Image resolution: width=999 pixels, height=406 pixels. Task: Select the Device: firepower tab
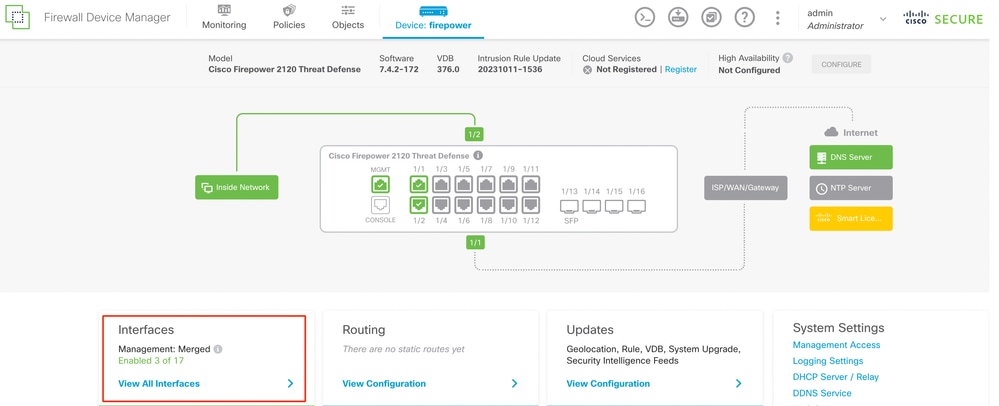click(x=433, y=18)
